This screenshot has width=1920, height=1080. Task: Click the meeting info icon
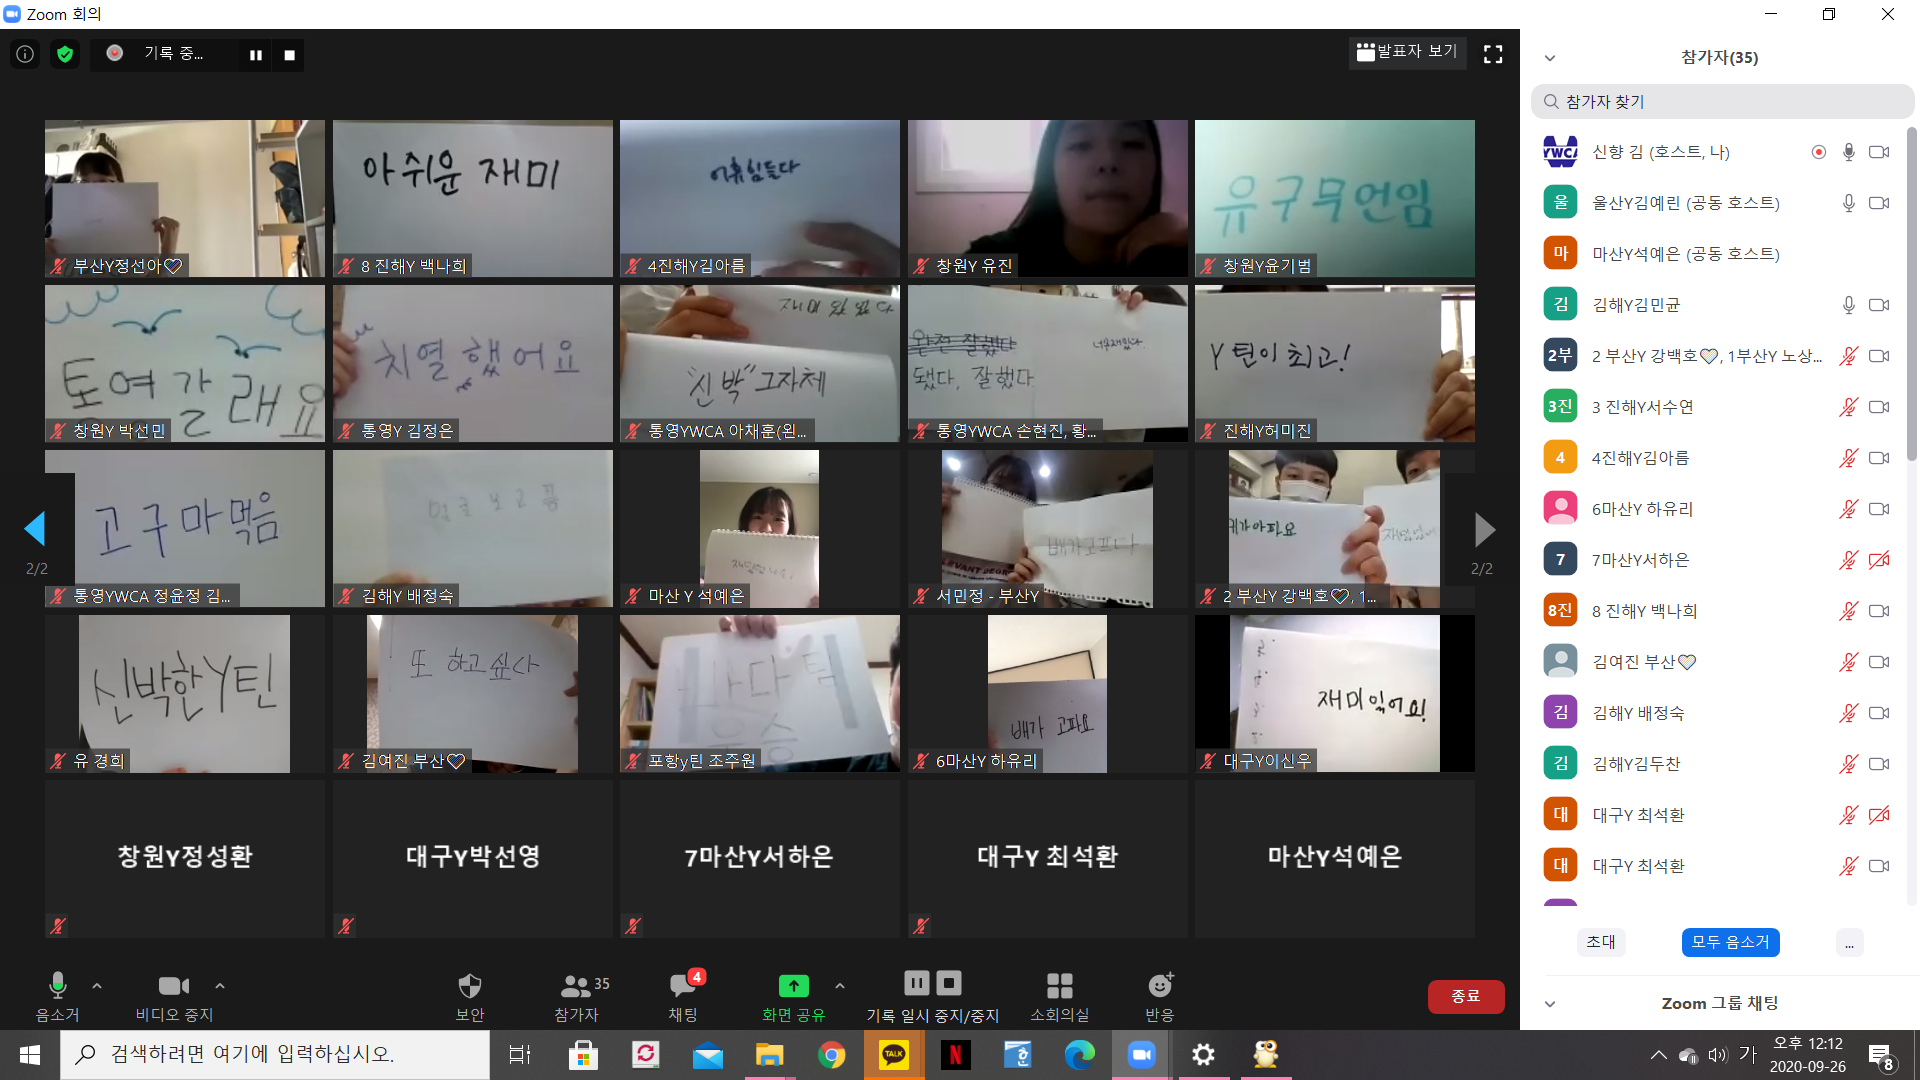pyautogui.click(x=25, y=54)
